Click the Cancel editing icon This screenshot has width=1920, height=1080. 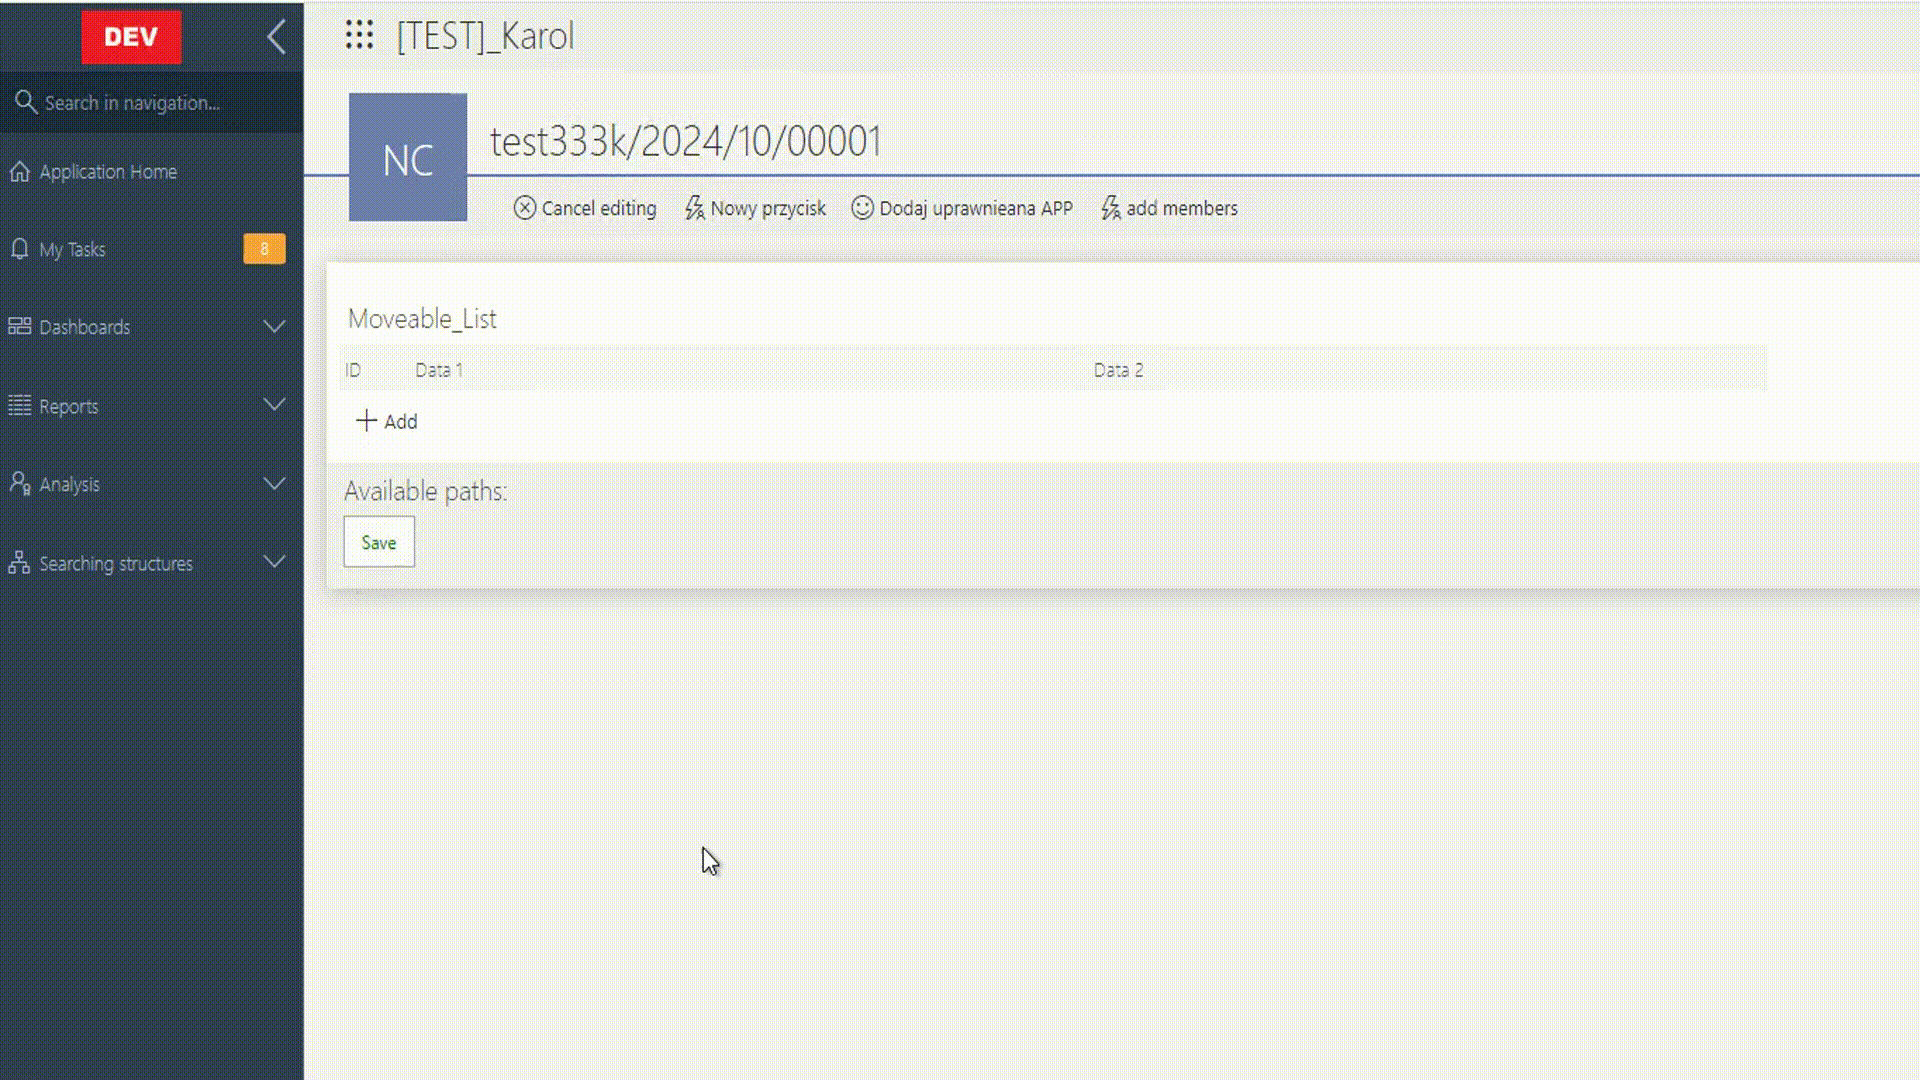[x=525, y=208]
